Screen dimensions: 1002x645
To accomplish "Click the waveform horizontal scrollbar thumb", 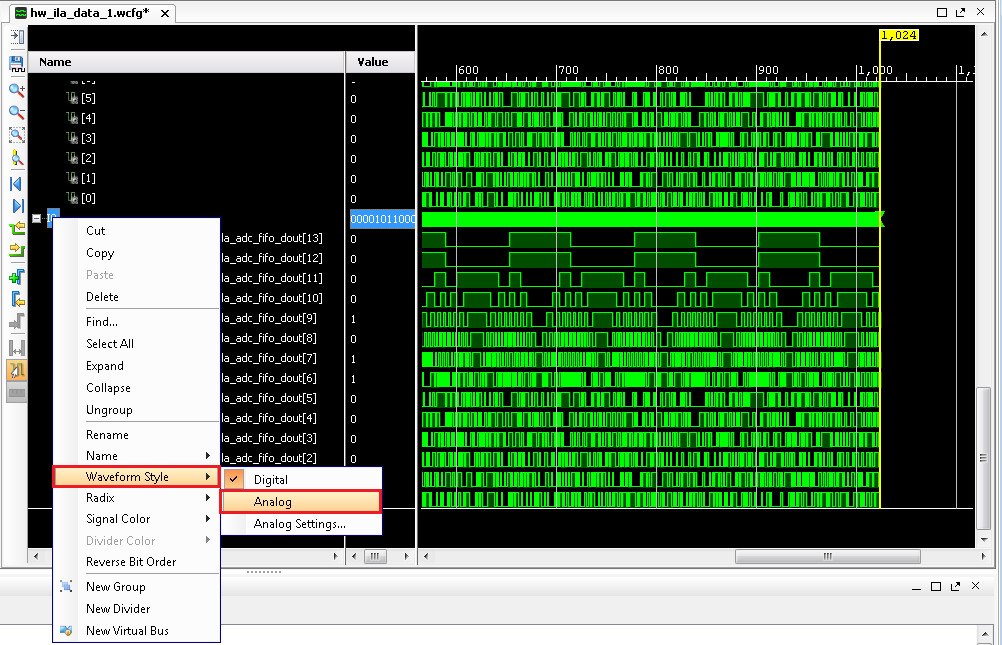I will click(828, 556).
